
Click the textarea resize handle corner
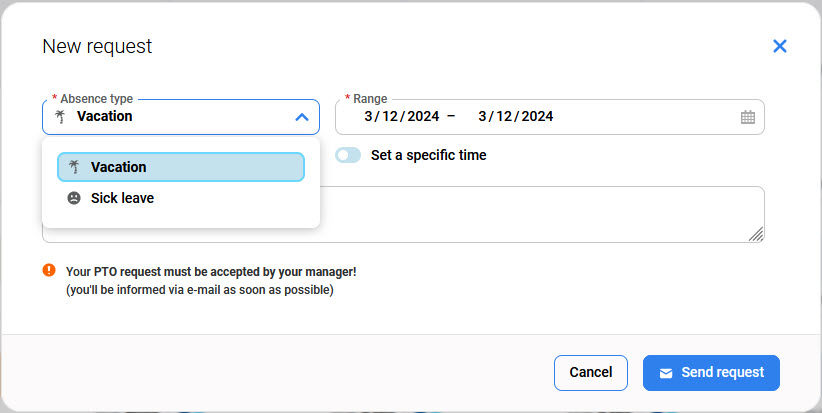756,234
